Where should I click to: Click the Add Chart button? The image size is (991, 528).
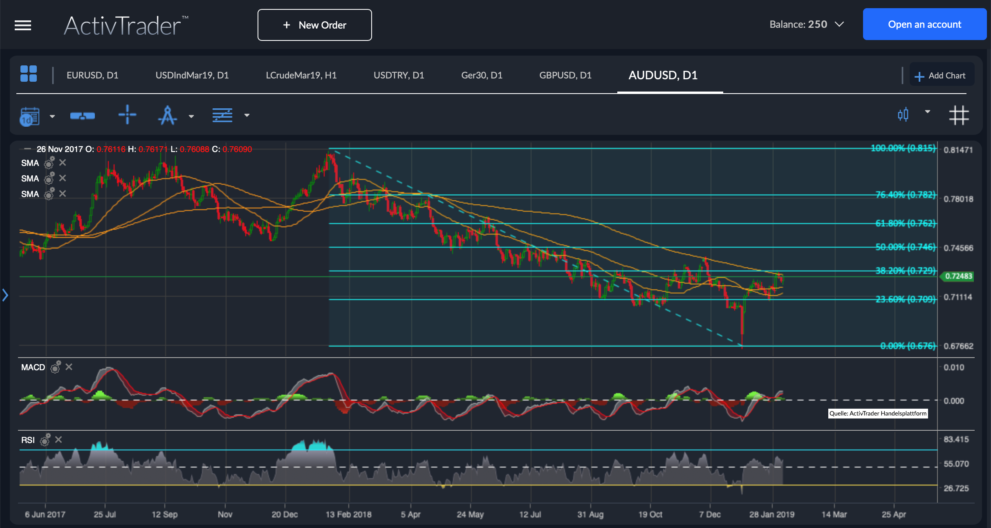pyautogui.click(x=940, y=76)
